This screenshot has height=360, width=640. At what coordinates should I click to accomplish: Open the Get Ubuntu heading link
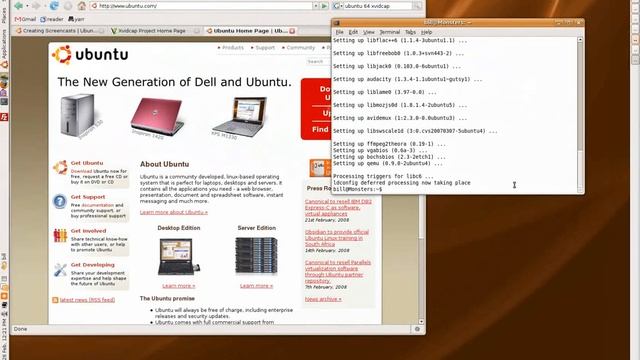tap(87, 163)
